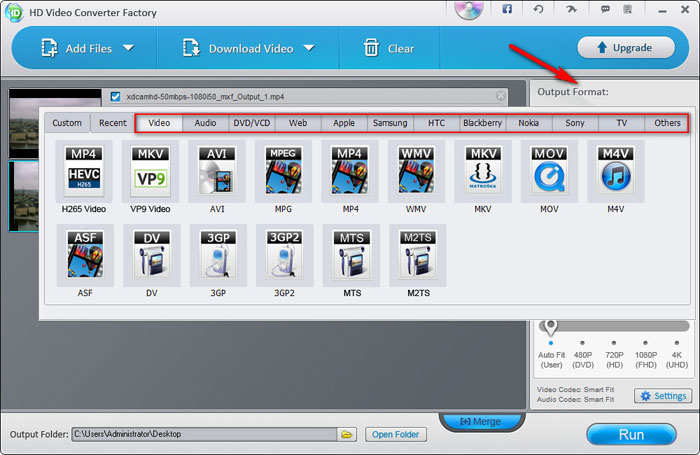Choose the MOV QuickTime format icon

click(x=549, y=171)
